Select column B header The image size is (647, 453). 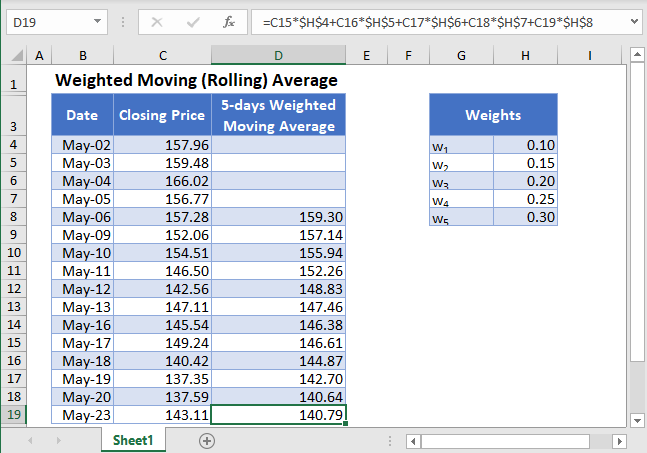(x=83, y=55)
